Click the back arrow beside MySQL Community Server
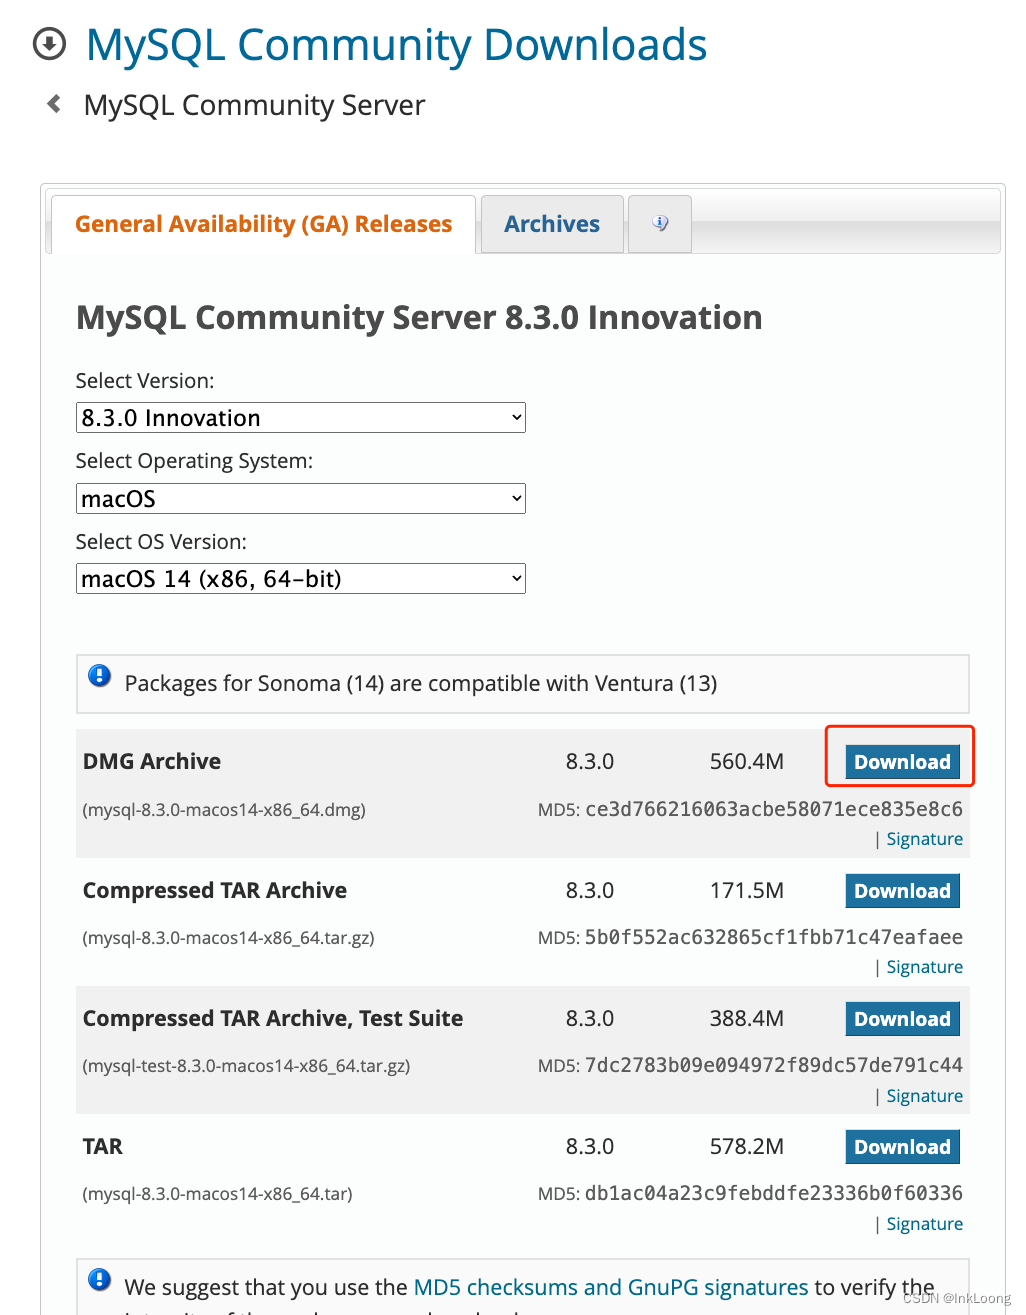 point(55,103)
